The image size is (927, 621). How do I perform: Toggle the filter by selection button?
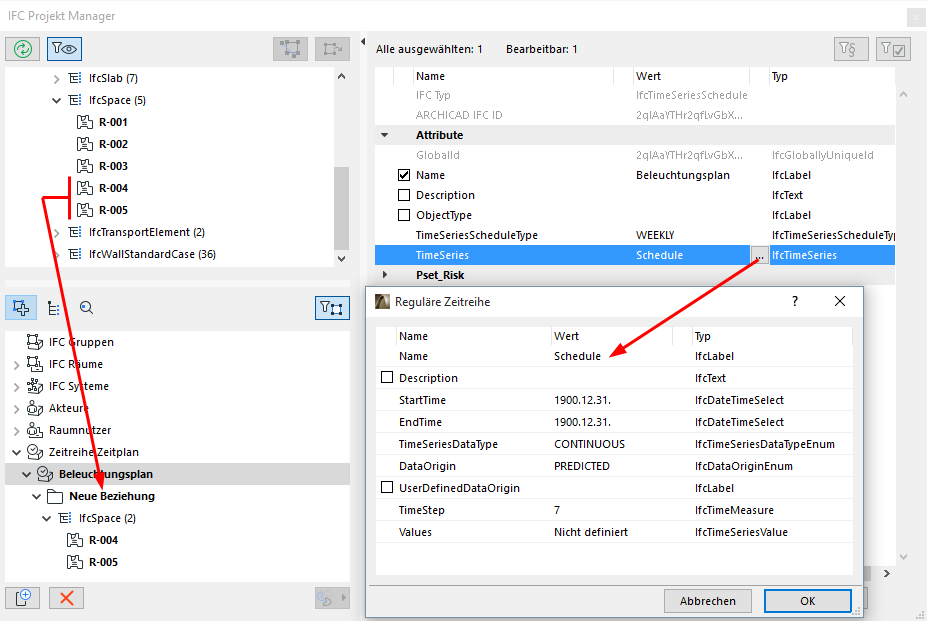pyautogui.click(x=332, y=308)
